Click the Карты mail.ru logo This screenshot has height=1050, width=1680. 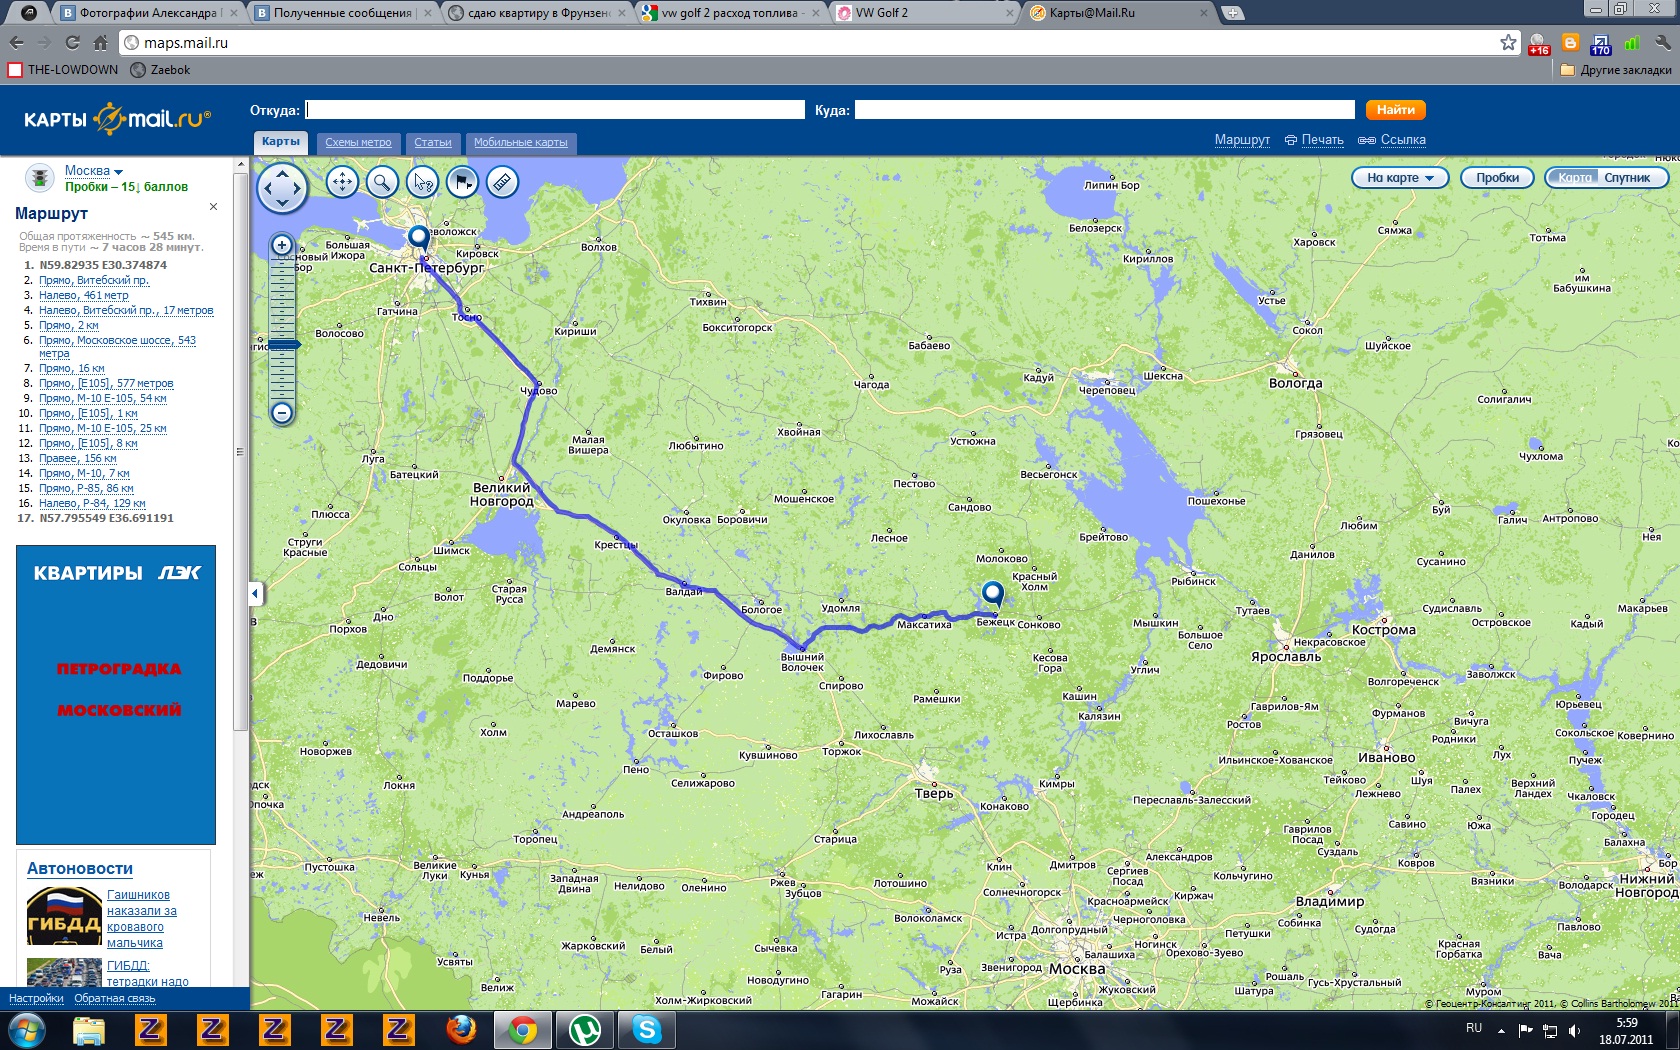click(x=117, y=119)
